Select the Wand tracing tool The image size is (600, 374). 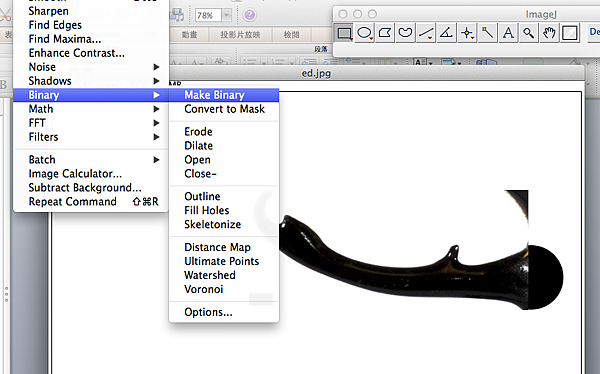click(487, 33)
